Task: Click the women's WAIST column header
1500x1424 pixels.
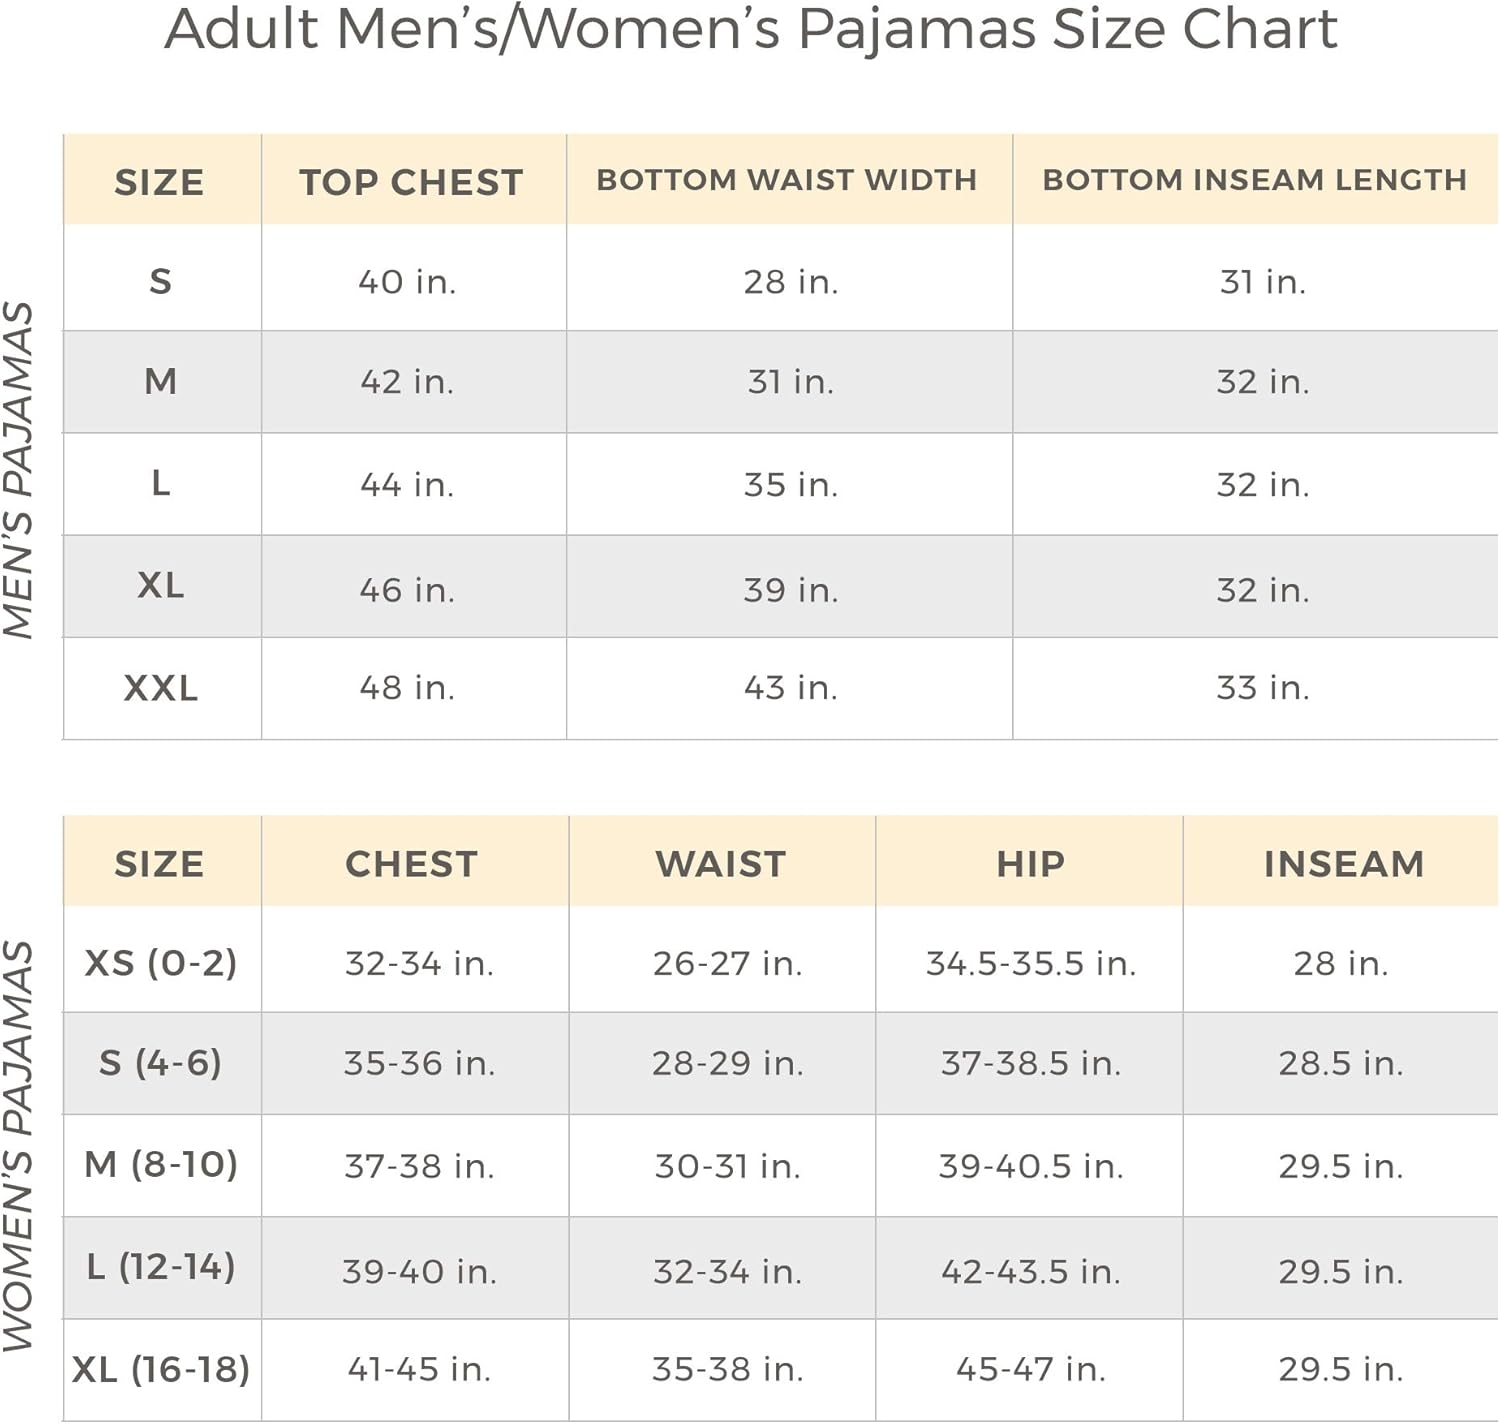Action: (721, 864)
